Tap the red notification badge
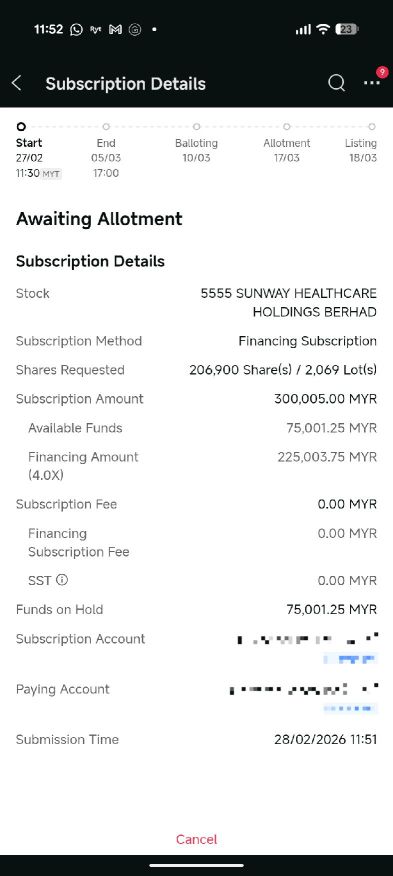The width and height of the screenshot is (393, 876). coord(382,72)
